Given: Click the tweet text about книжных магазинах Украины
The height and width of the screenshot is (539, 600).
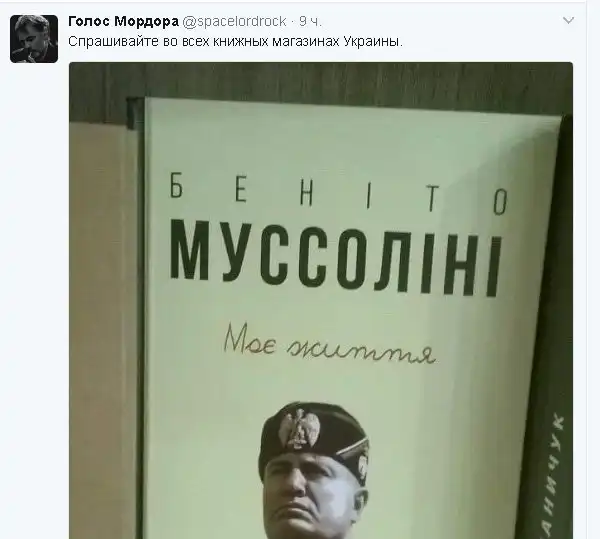Looking at the screenshot, I should pyautogui.click(x=235, y=41).
